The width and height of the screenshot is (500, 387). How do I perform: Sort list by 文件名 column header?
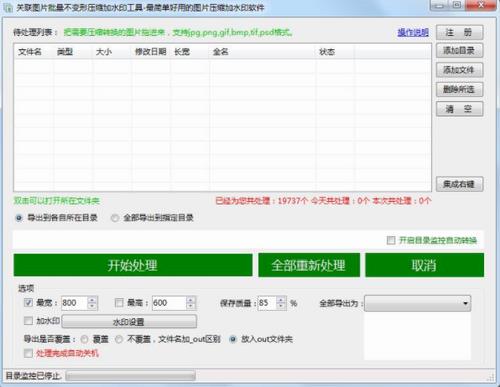click(x=33, y=52)
